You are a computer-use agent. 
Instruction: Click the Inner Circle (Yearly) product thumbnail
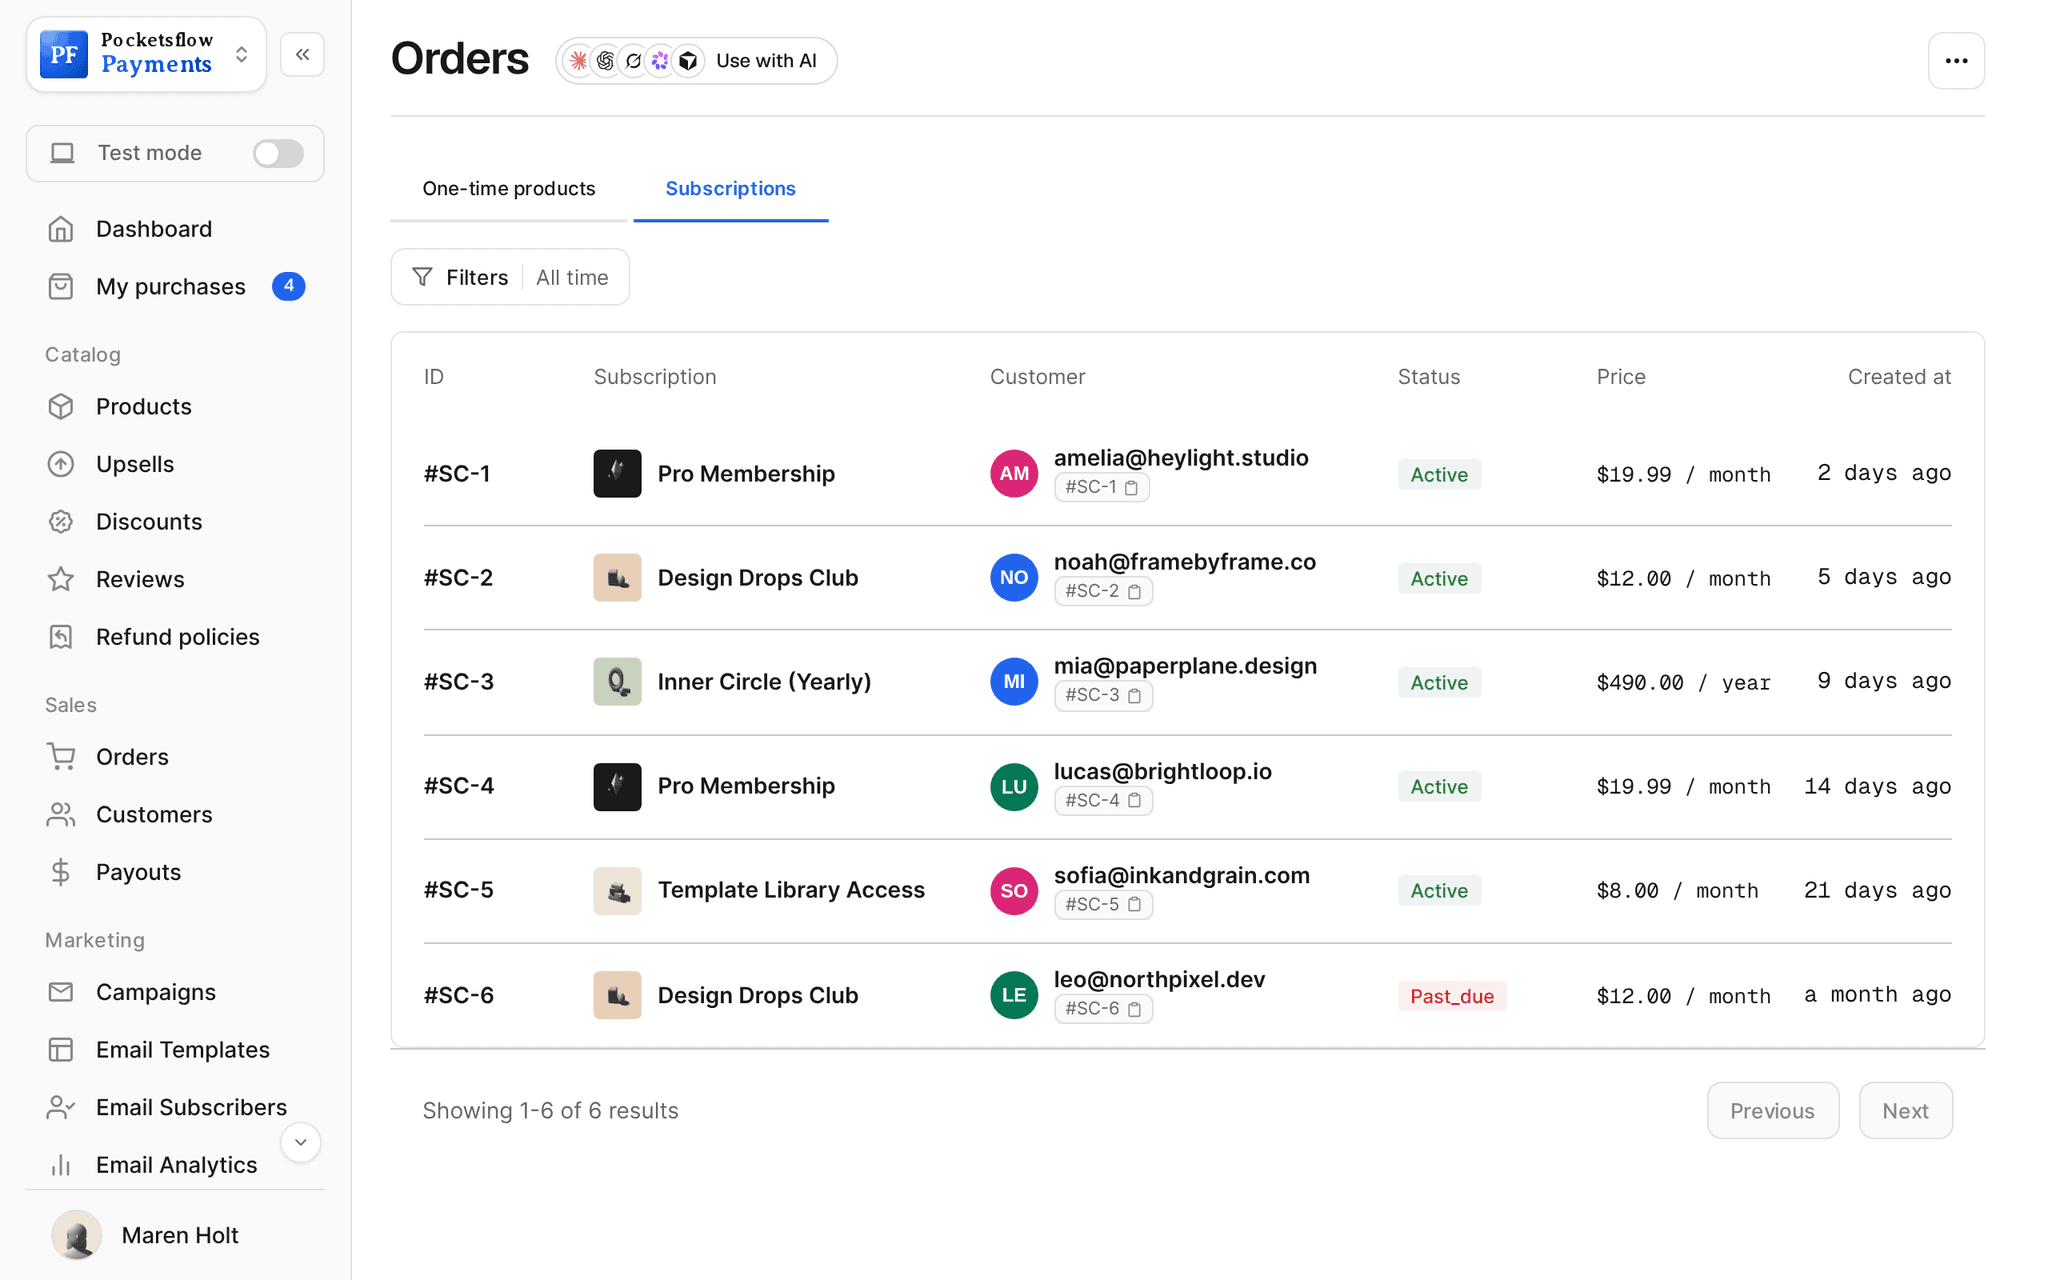pos(617,682)
